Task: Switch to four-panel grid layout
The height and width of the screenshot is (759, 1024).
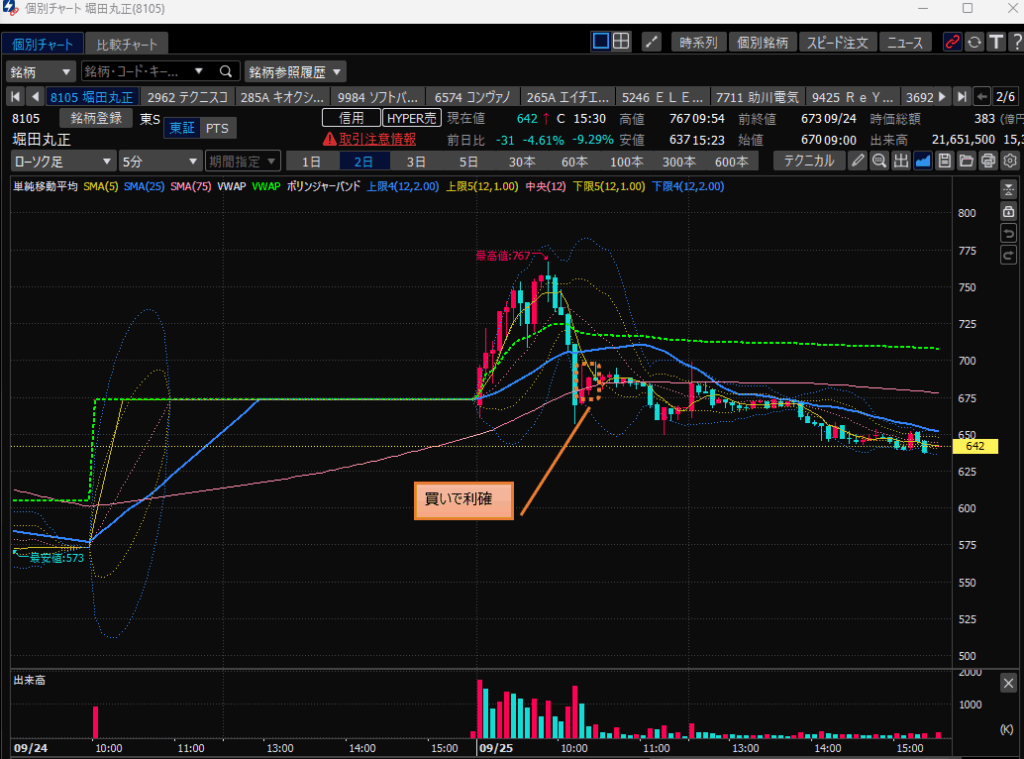Action: pos(621,42)
